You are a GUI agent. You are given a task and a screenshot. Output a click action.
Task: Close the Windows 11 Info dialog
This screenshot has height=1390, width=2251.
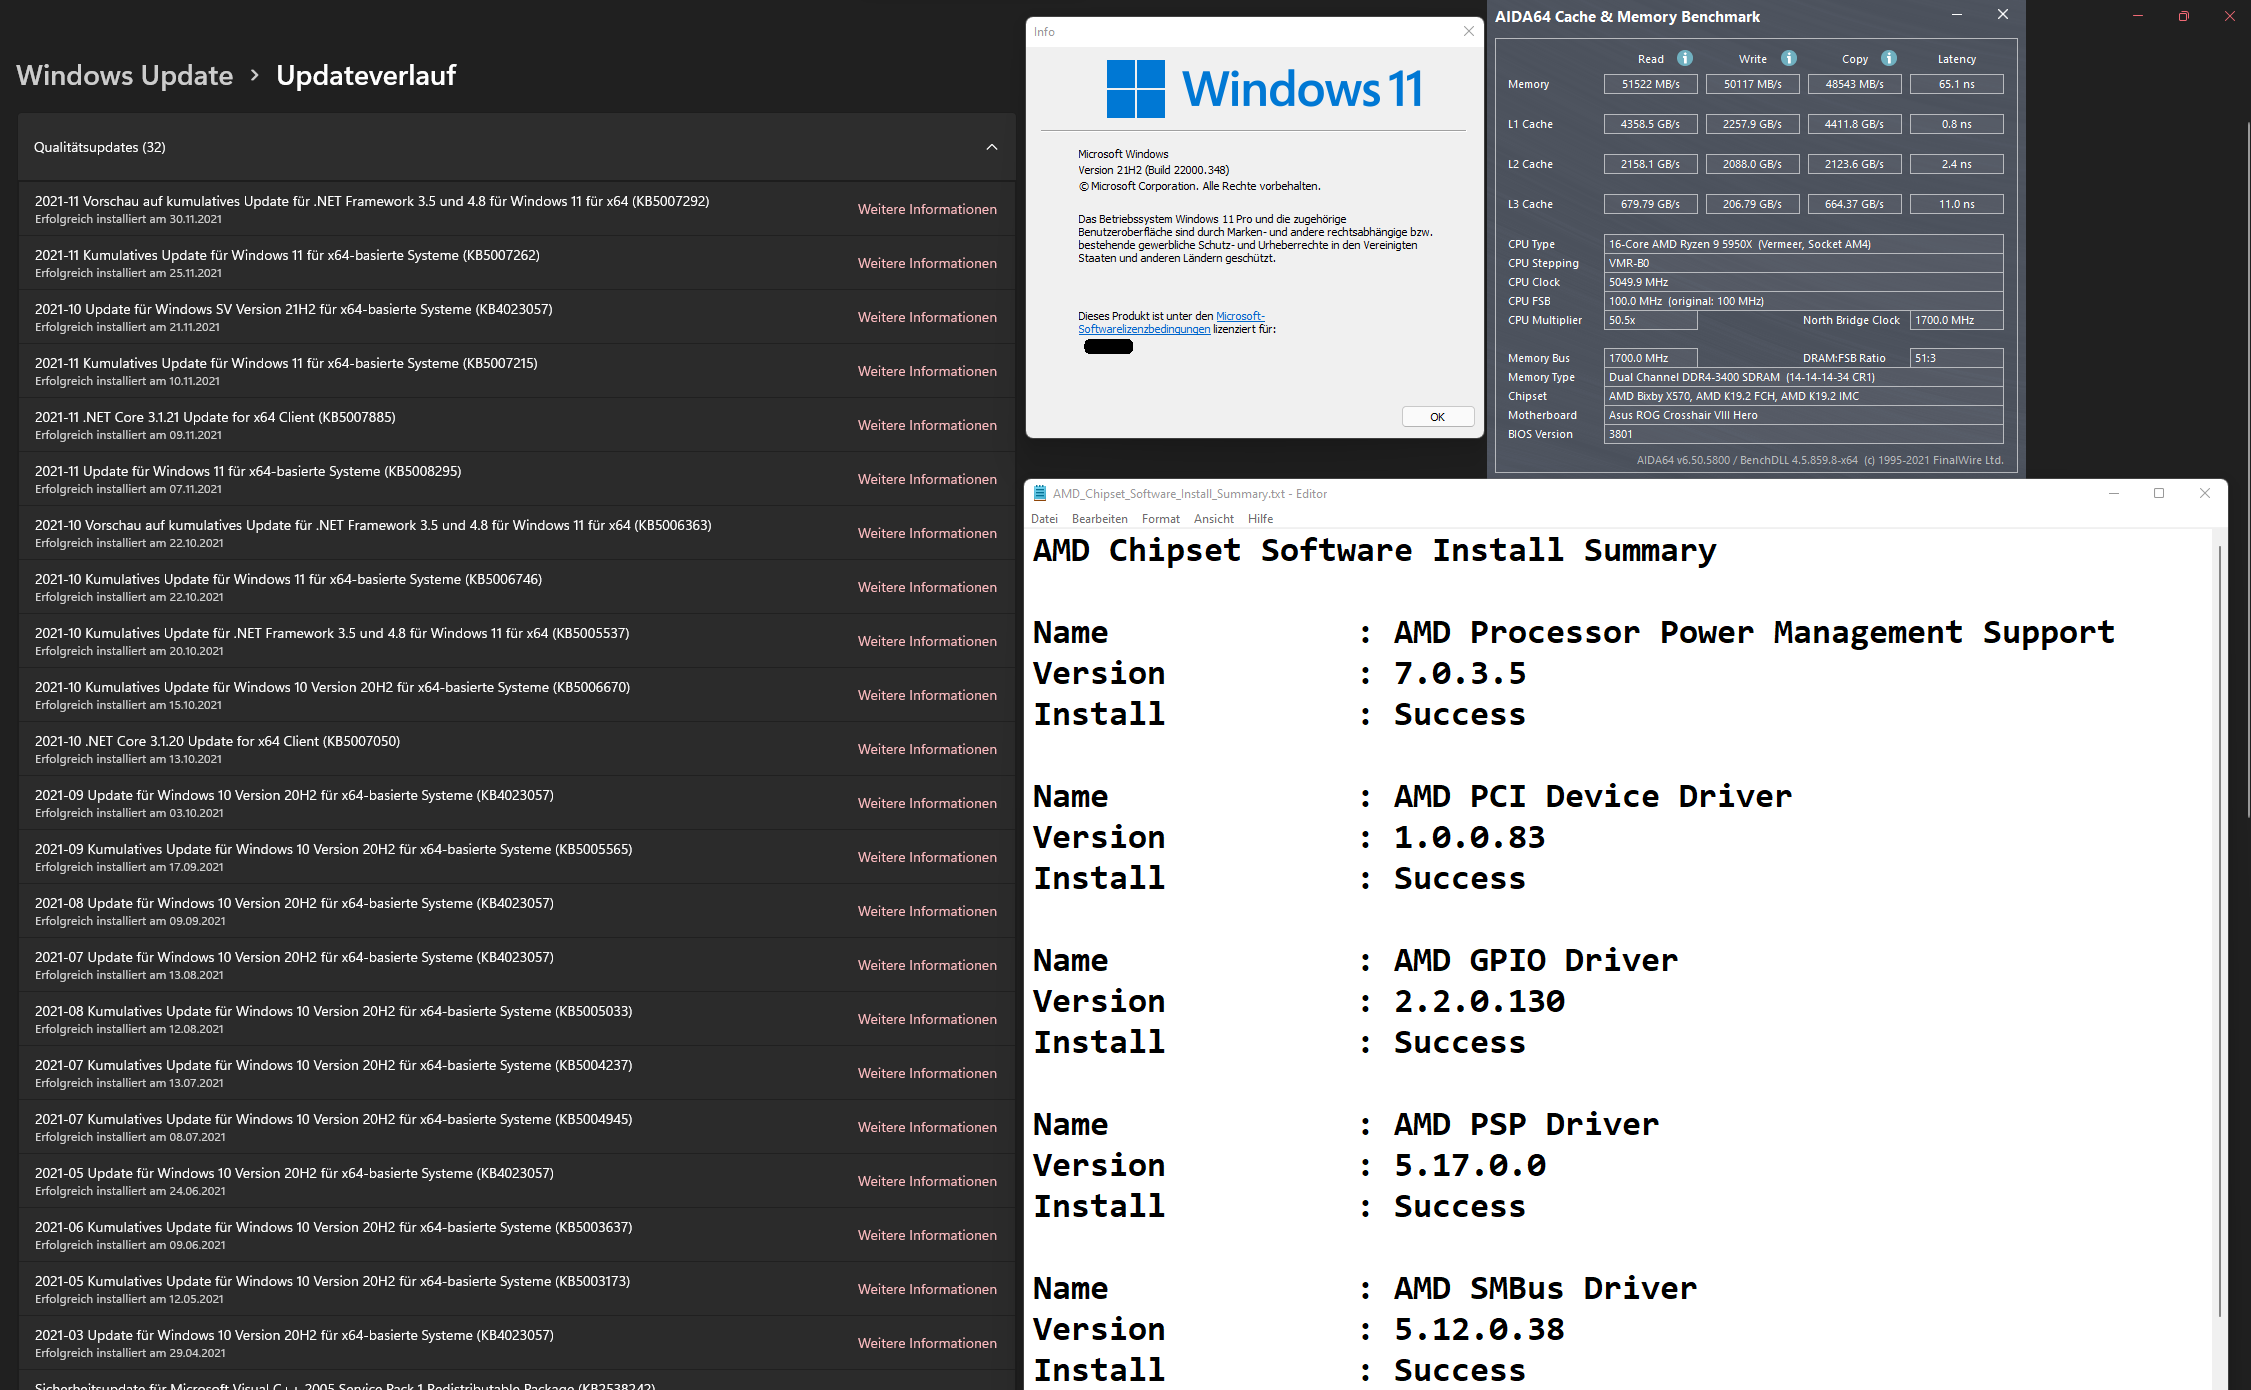pos(1468,31)
